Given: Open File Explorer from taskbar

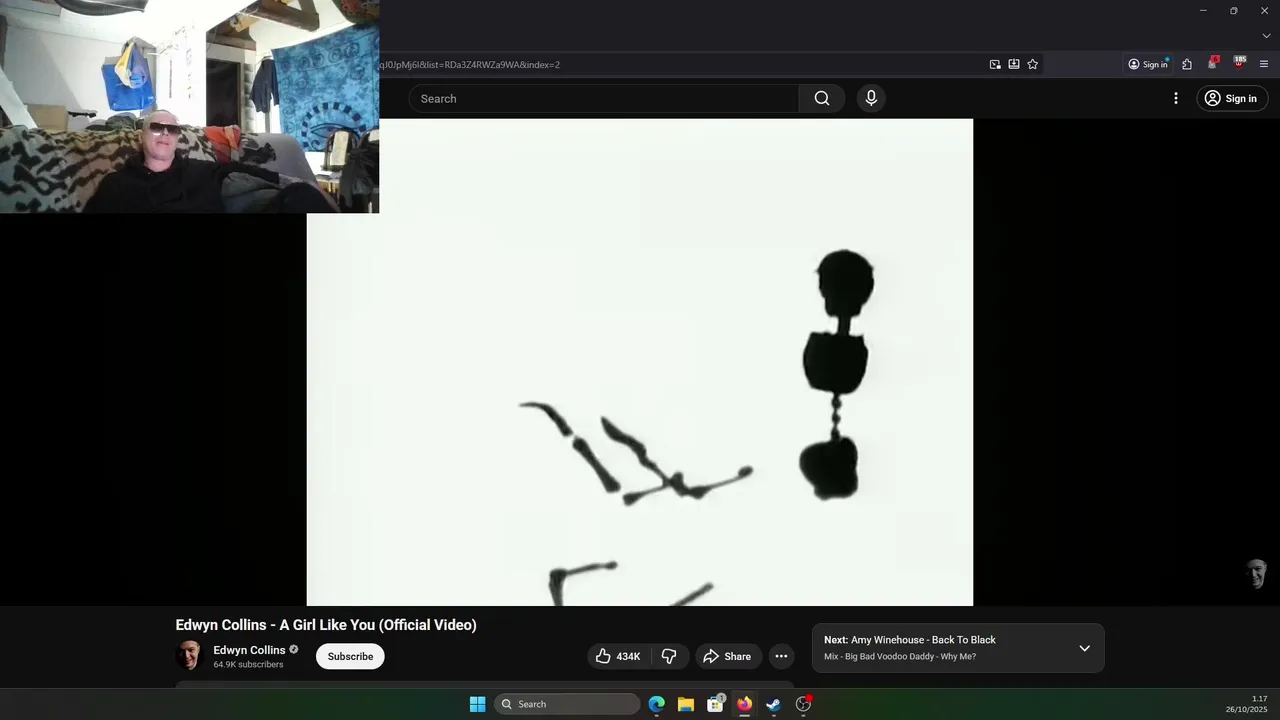Looking at the screenshot, I should 686,704.
